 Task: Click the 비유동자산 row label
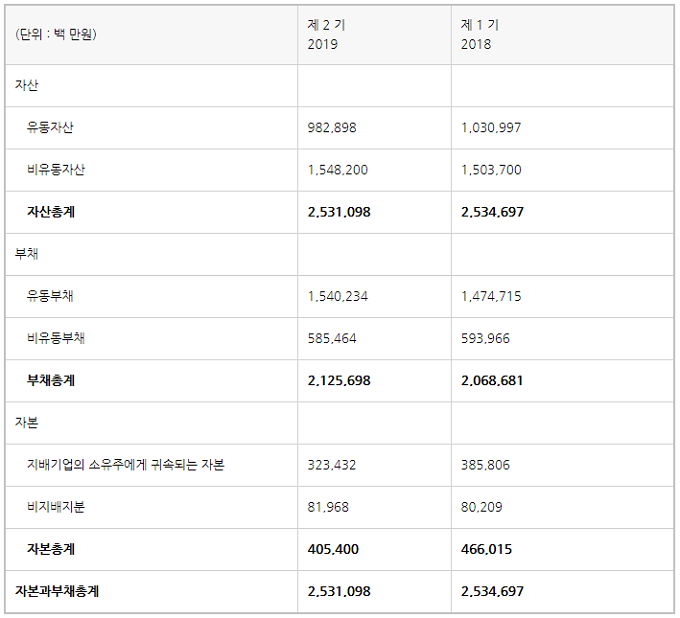click(56, 170)
